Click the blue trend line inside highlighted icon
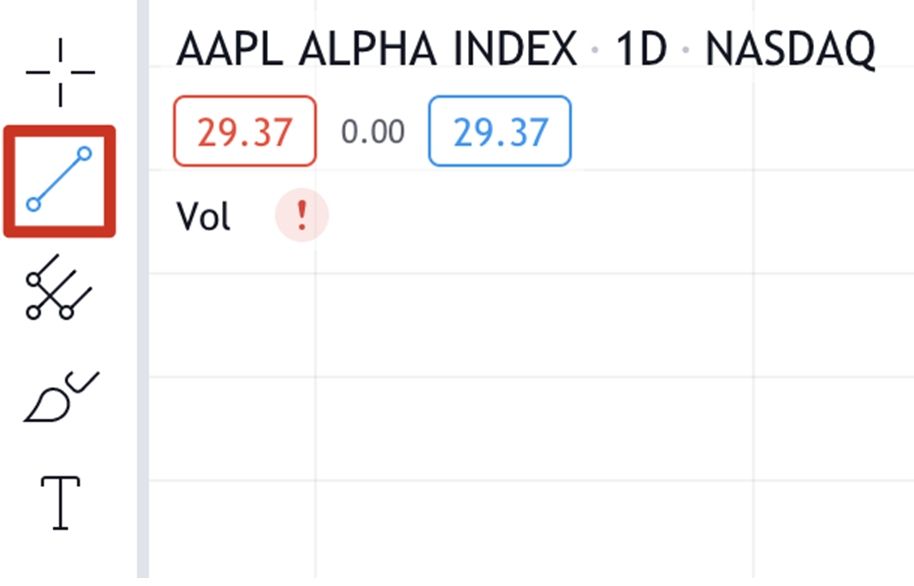This screenshot has width=914, height=586. (60, 180)
